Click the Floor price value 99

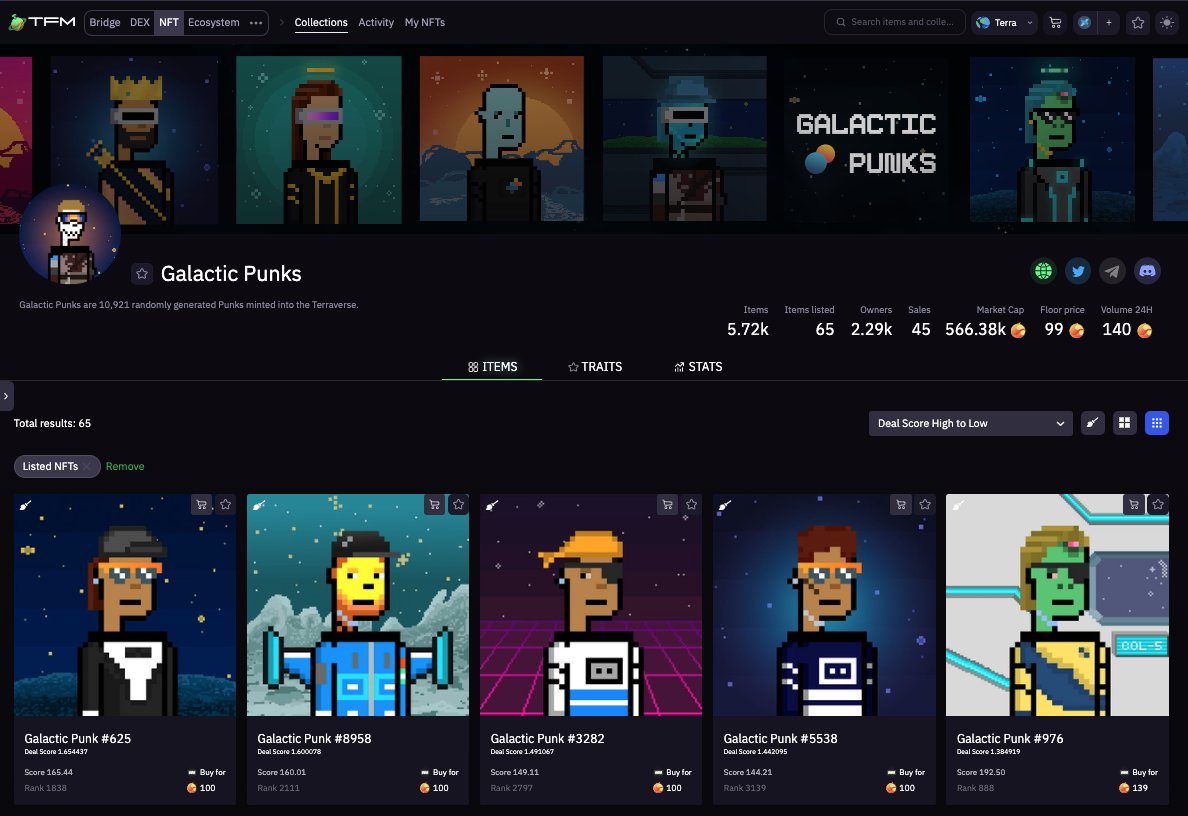pos(1054,330)
